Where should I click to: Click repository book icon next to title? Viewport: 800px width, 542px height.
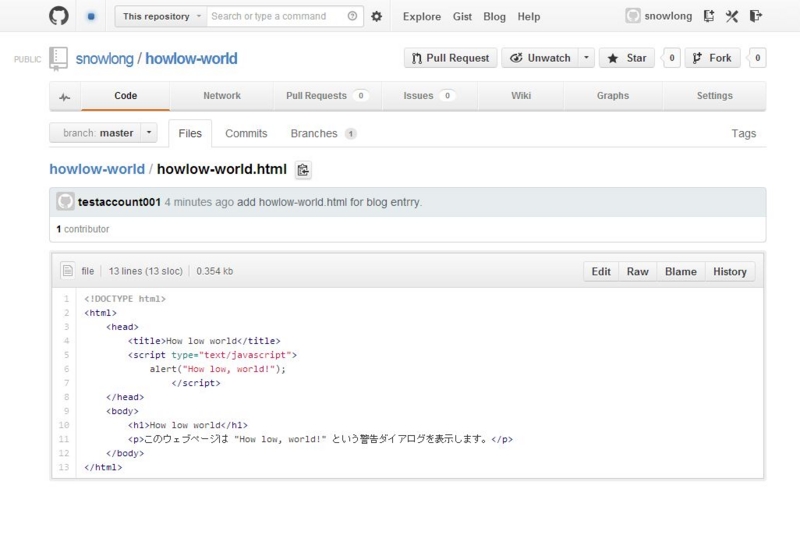[58, 59]
